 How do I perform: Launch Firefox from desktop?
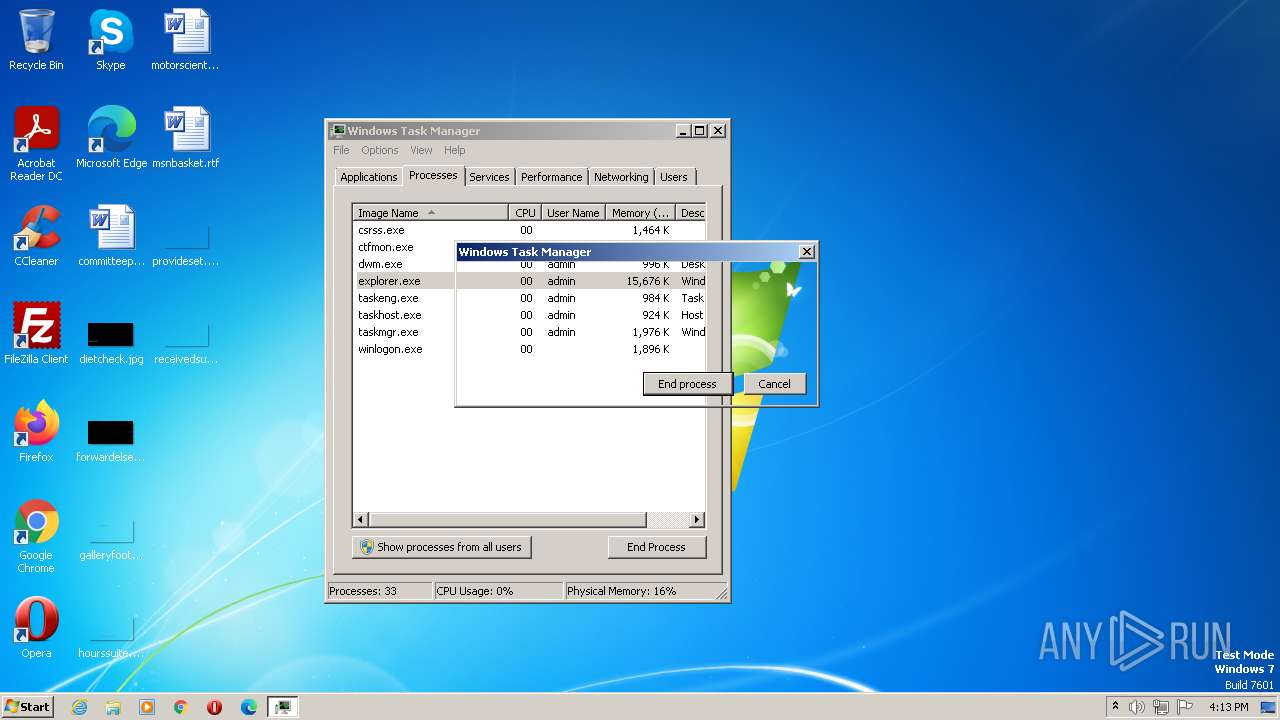pyautogui.click(x=36, y=432)
